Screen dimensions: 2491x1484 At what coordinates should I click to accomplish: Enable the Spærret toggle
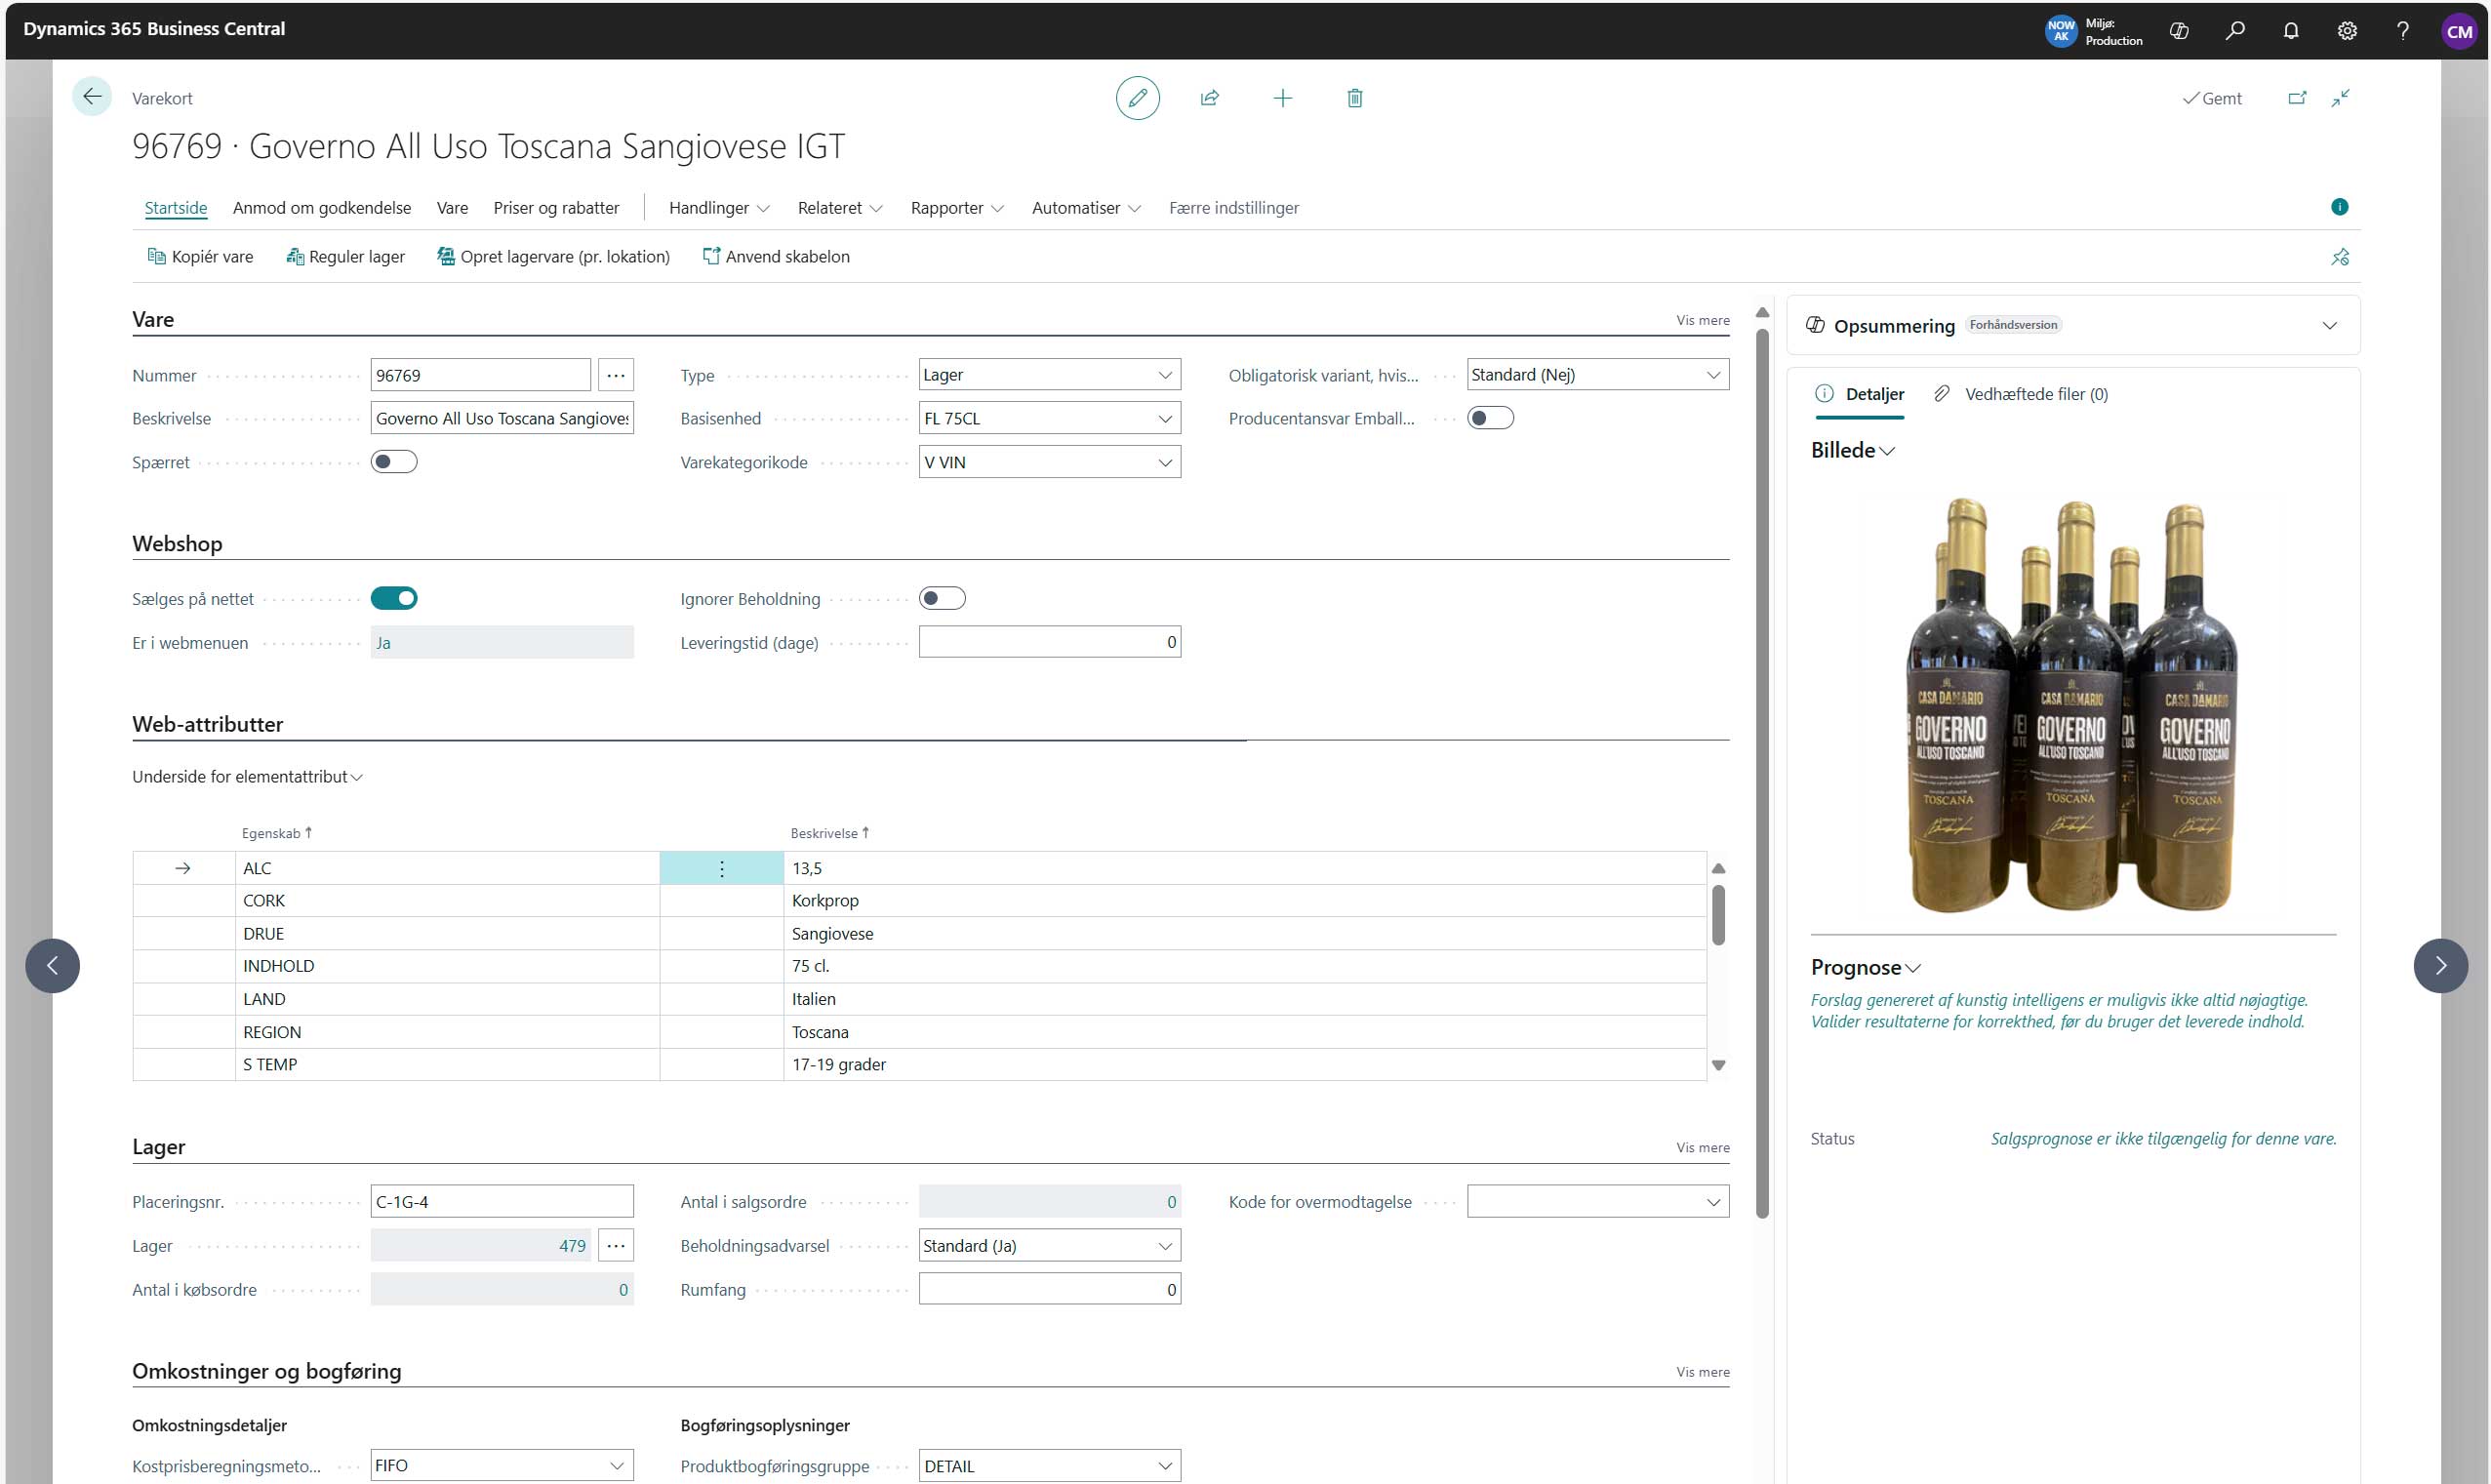[x=393, y=461]
